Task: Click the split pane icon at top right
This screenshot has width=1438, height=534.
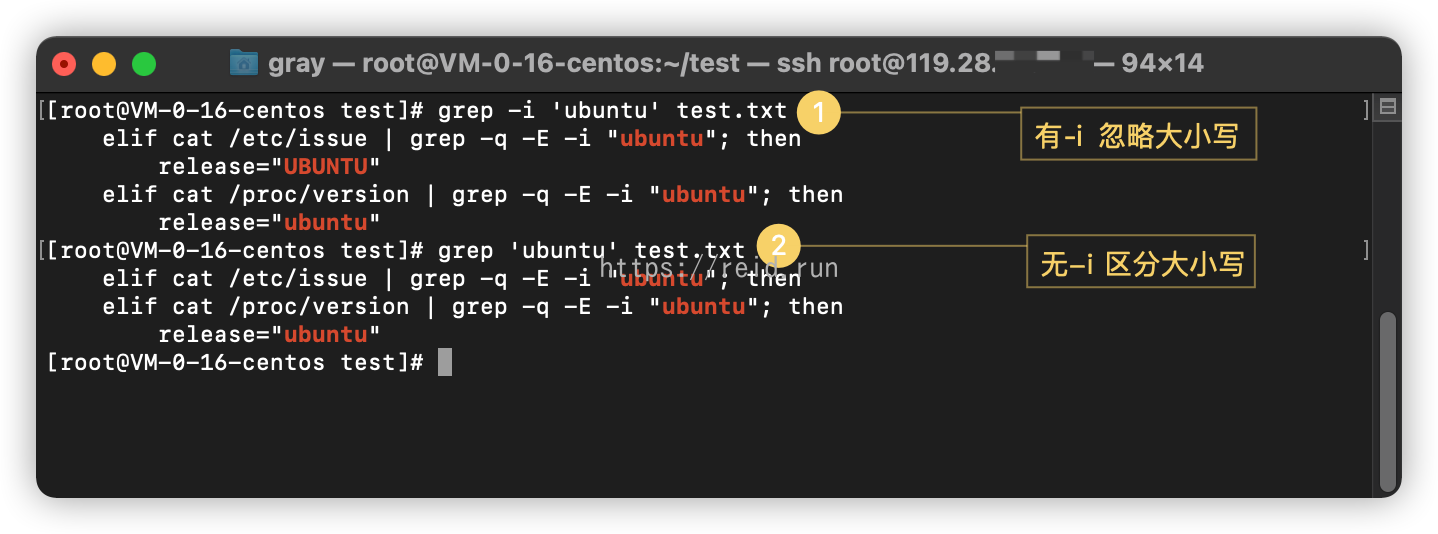Action: (x=1387, y=107)
